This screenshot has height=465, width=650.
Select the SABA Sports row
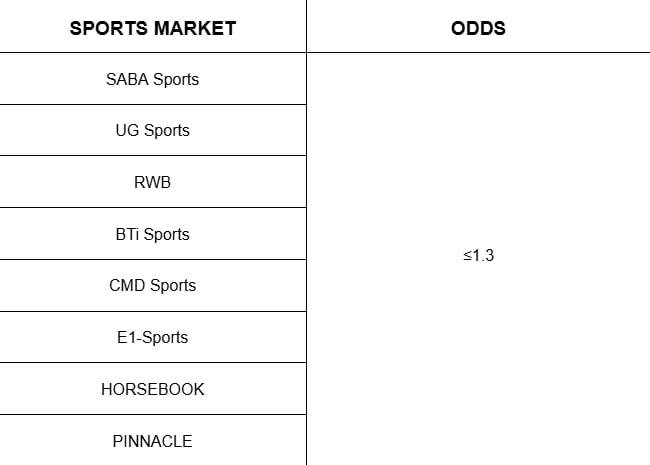click(152, 79)
